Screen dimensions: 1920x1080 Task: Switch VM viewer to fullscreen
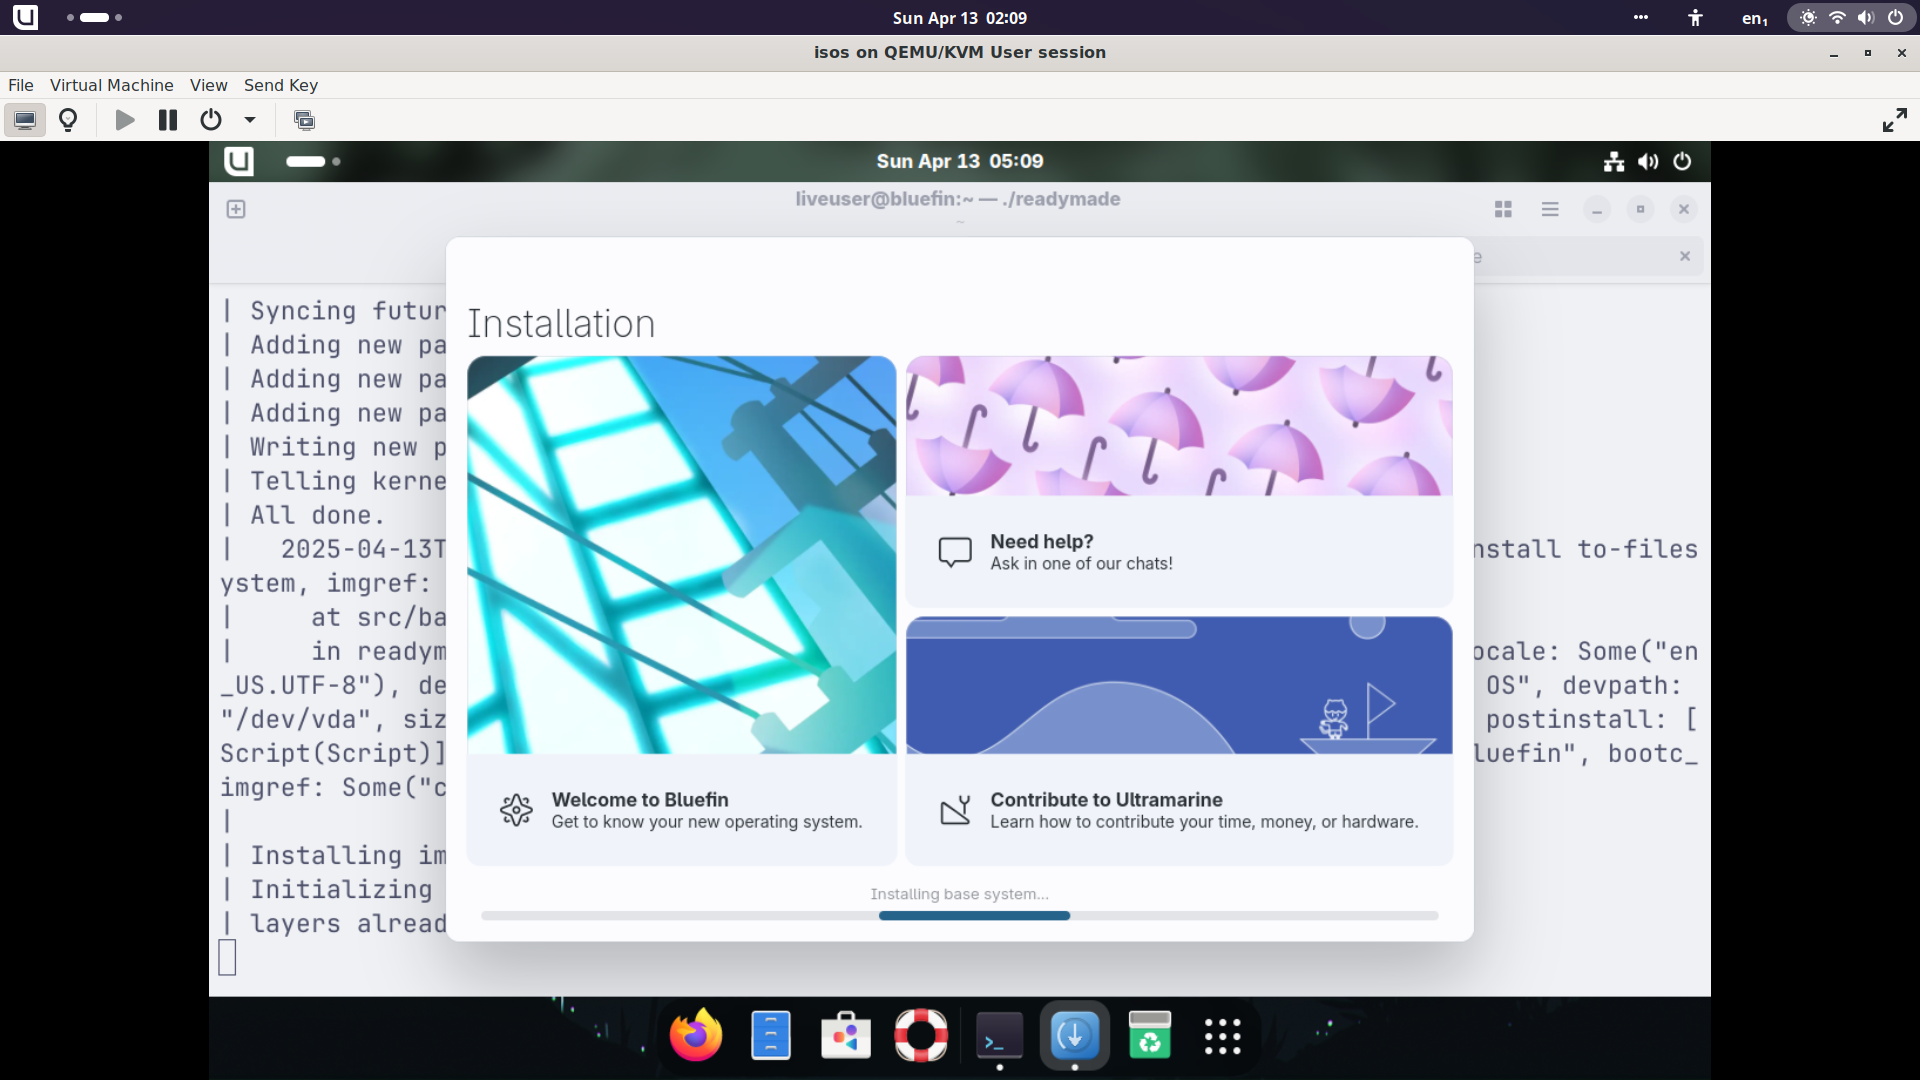click(1894, 120)
